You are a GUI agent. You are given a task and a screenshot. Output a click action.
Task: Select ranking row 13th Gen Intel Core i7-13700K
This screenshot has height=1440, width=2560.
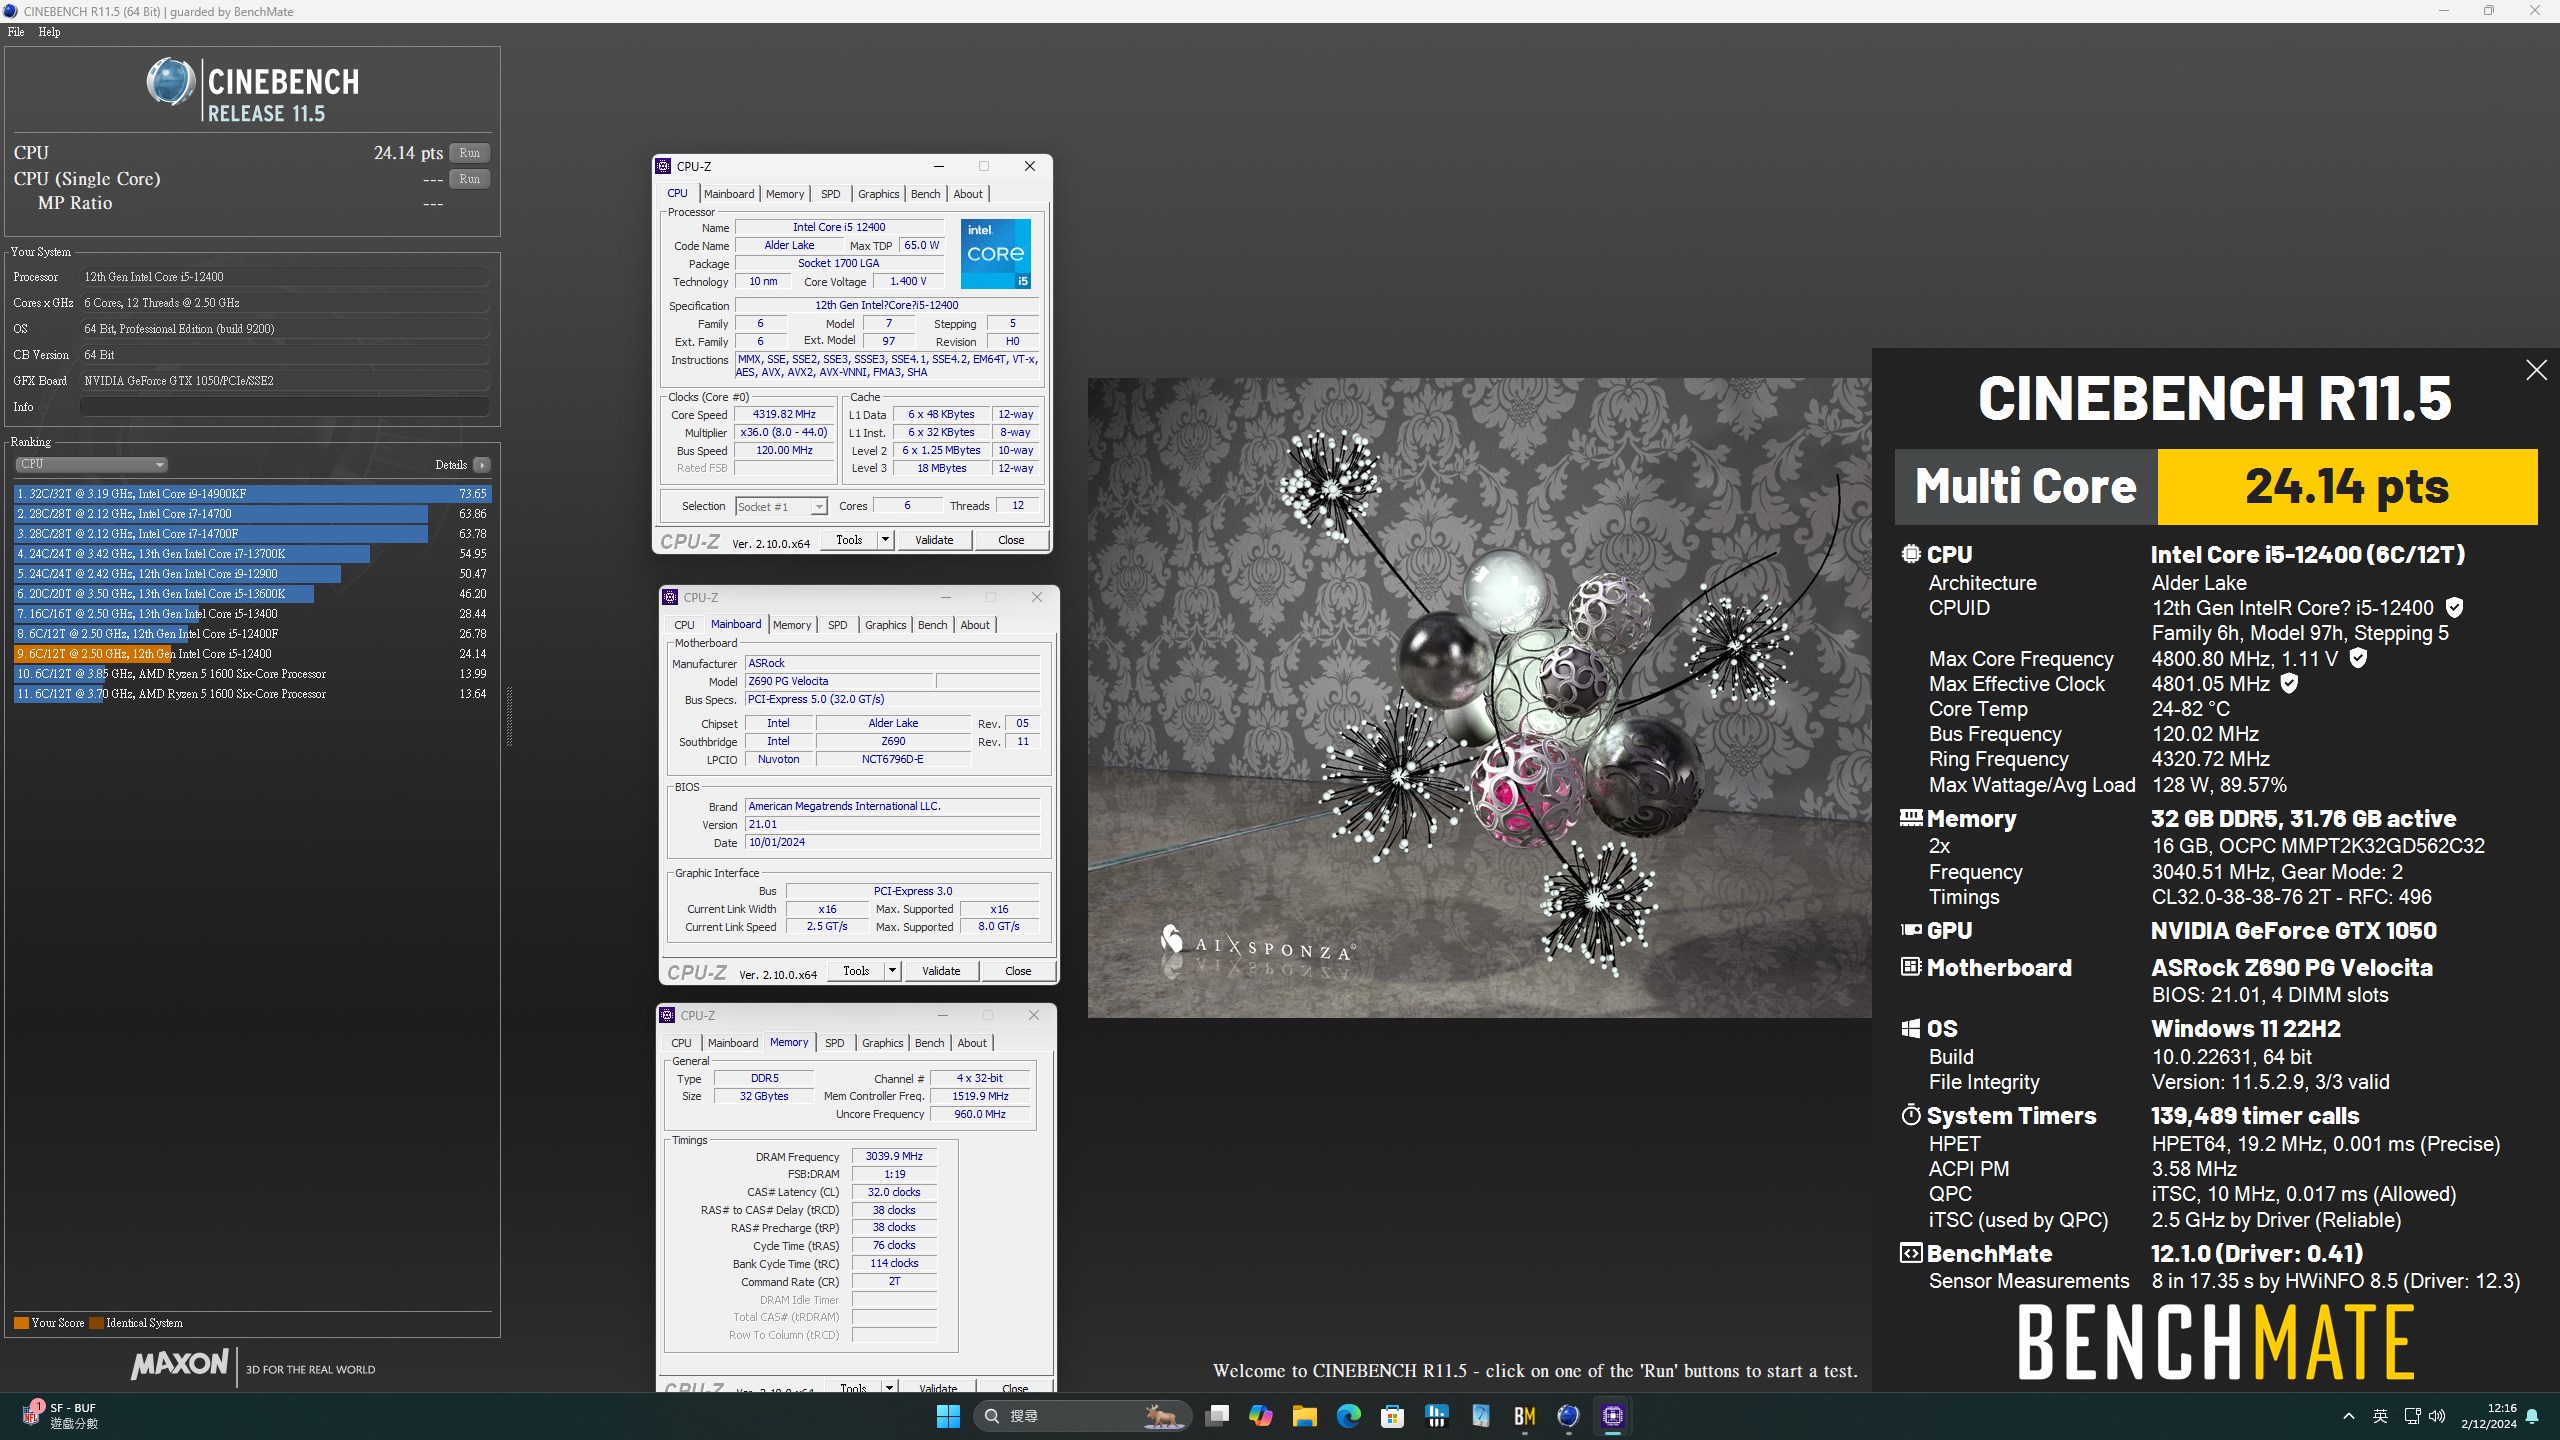point(252,554)
